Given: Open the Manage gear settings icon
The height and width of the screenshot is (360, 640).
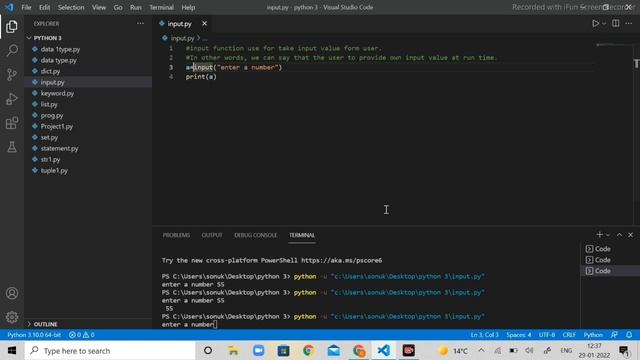Looking at the screenshot, I should click(12, 317).
